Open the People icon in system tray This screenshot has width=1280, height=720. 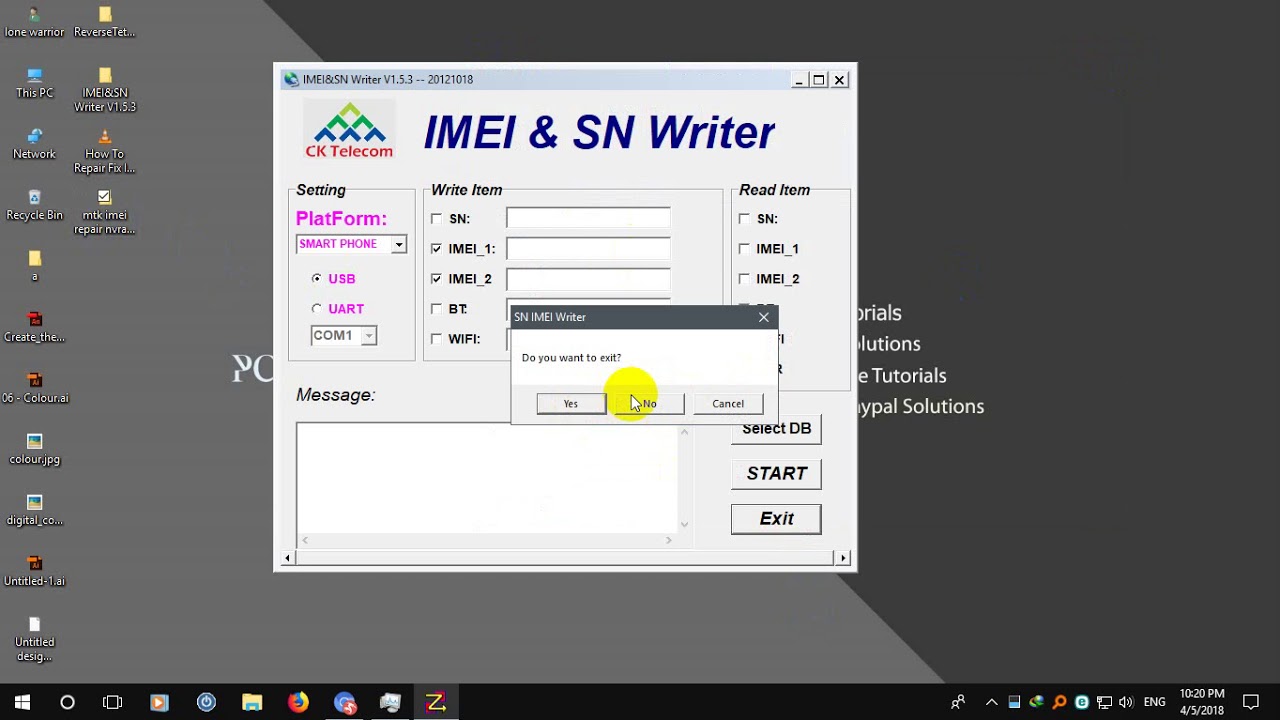click(958, 702)
